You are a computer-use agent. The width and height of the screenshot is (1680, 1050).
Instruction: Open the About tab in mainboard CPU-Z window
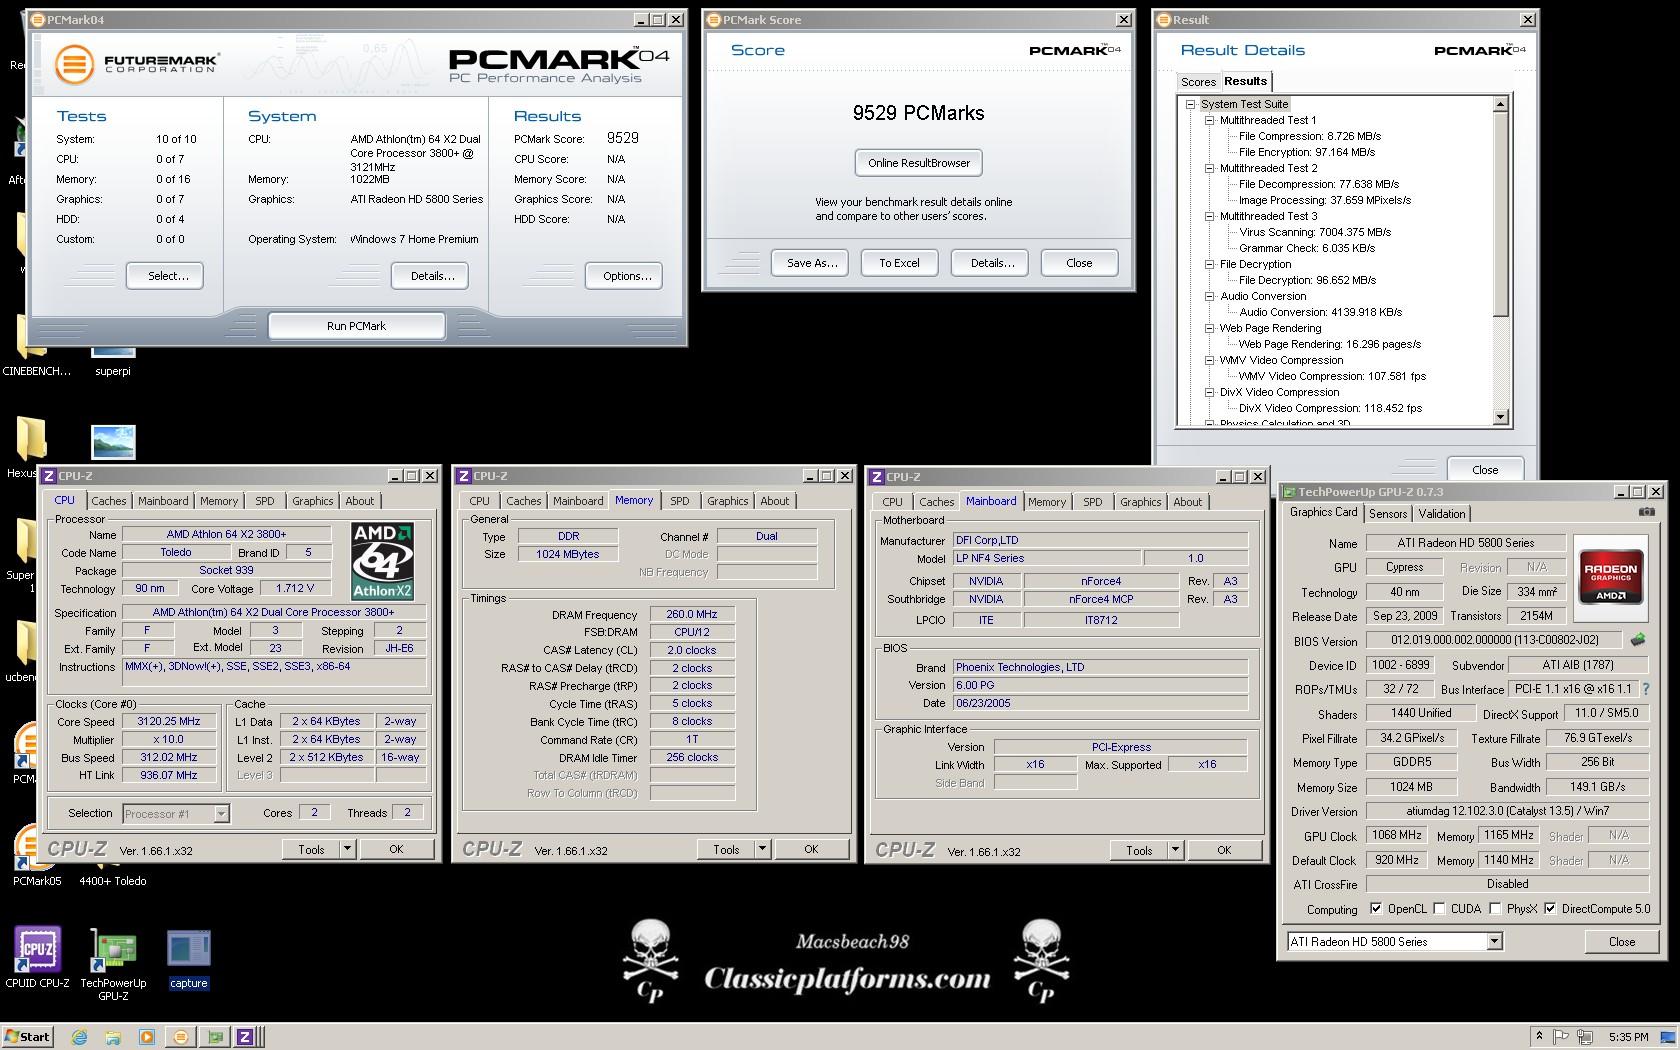(1188, 502)
